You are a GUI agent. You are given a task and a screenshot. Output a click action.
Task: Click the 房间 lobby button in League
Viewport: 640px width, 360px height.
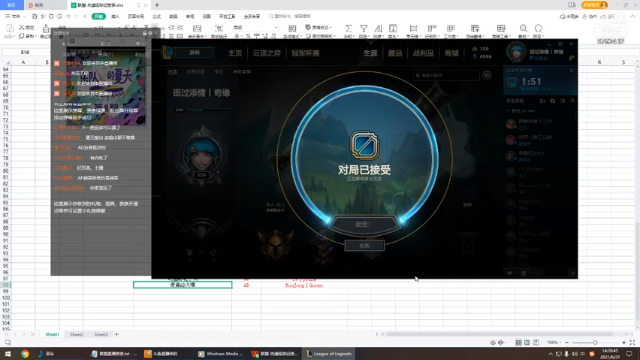pos(194,52)
